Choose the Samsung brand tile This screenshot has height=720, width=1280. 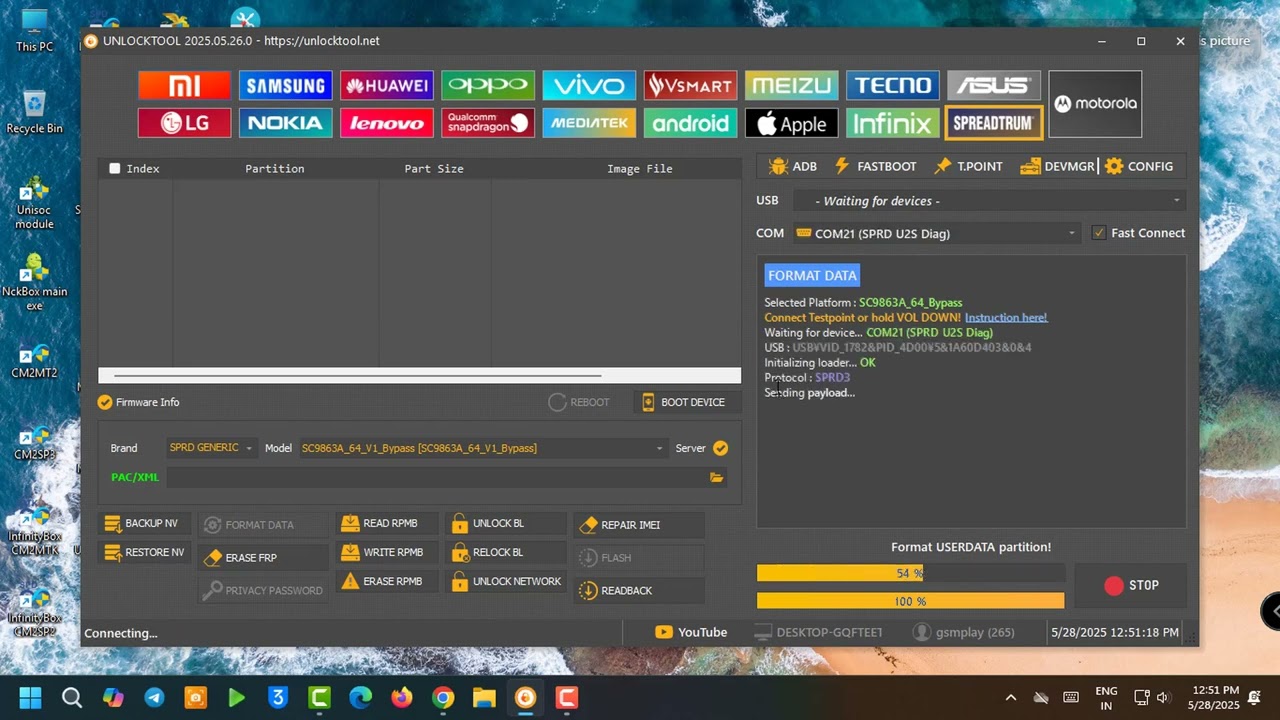(x=285, y=85)
